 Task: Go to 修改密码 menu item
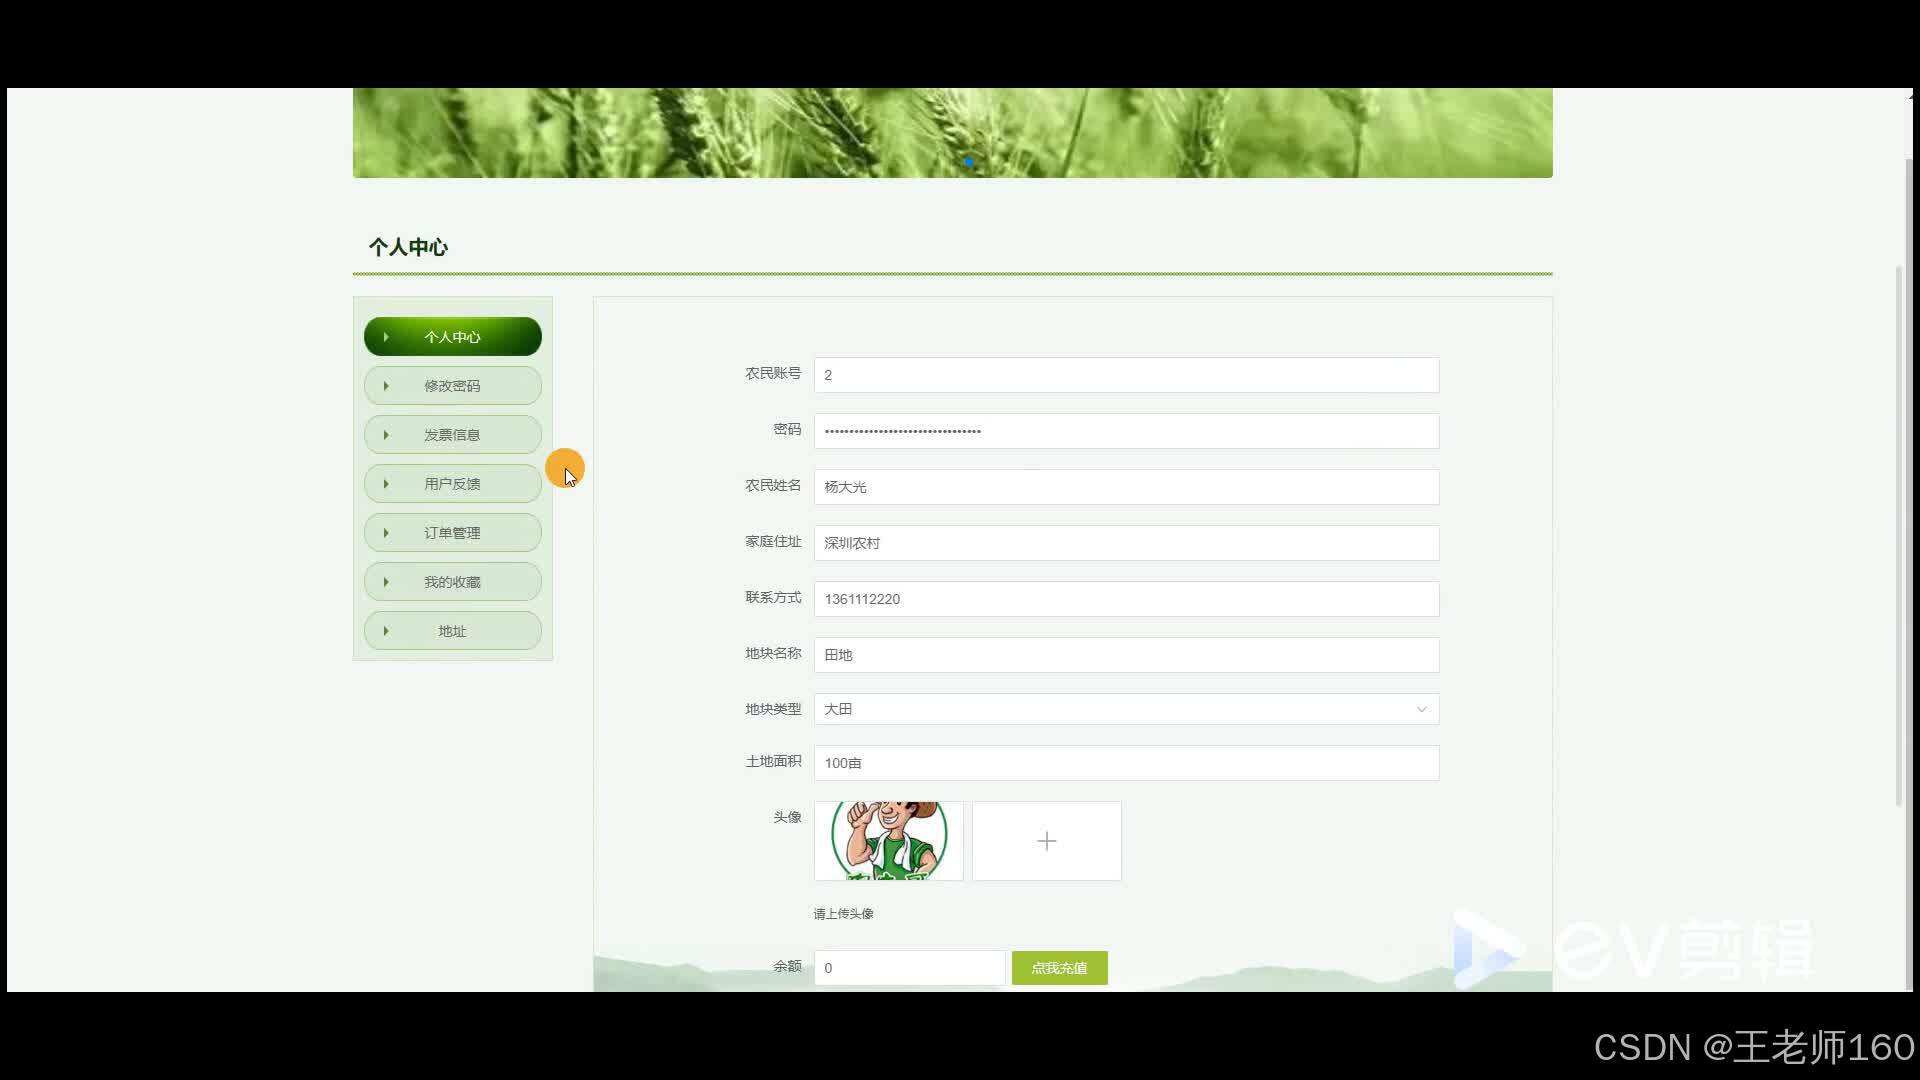point(452,386)
